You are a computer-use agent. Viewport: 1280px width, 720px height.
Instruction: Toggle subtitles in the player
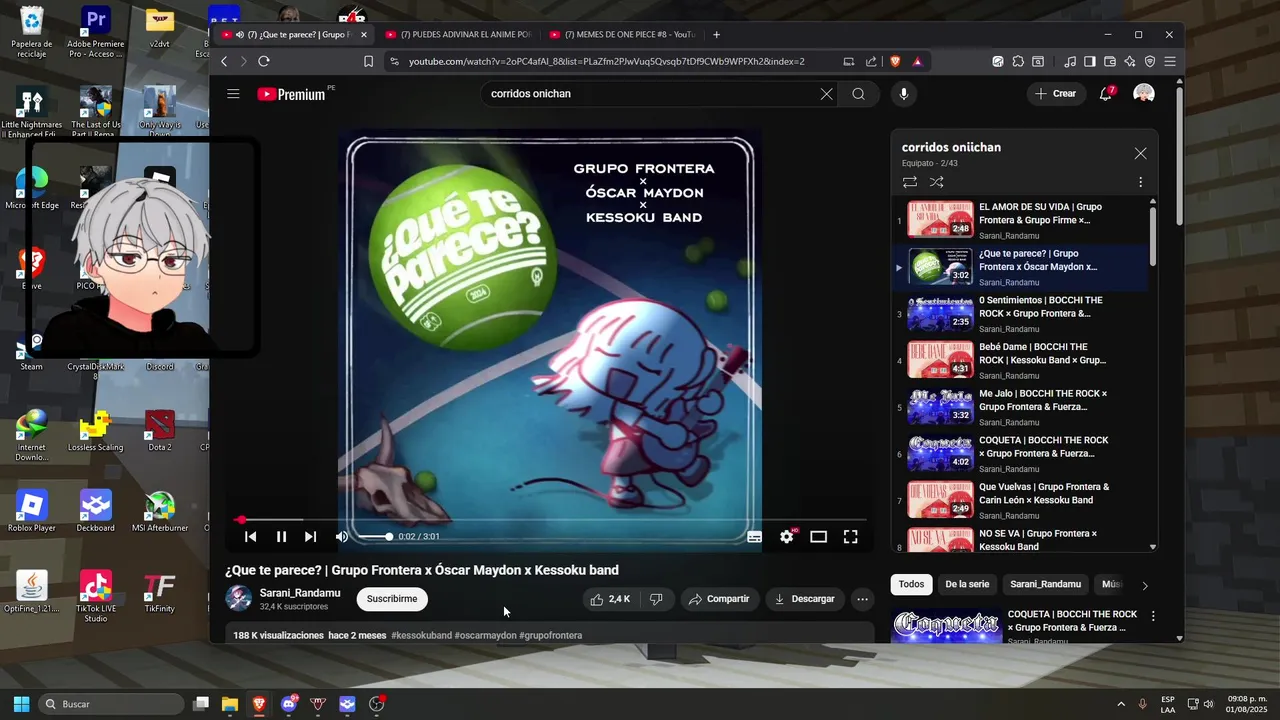tap(755, 537)
